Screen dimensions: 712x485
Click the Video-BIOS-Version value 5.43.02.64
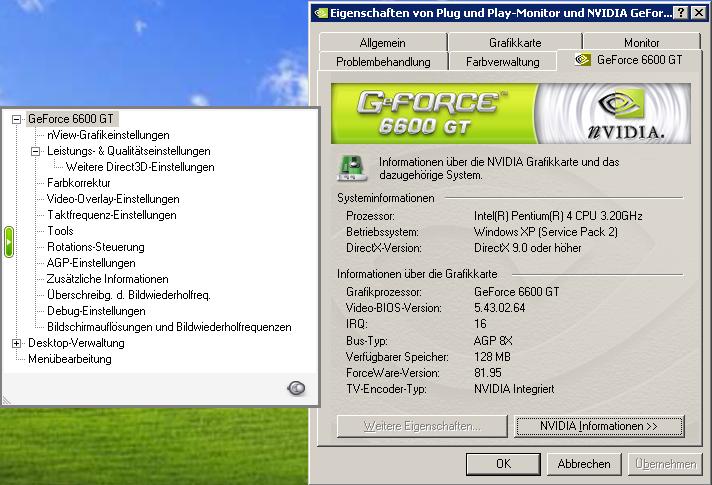(499, 307)
